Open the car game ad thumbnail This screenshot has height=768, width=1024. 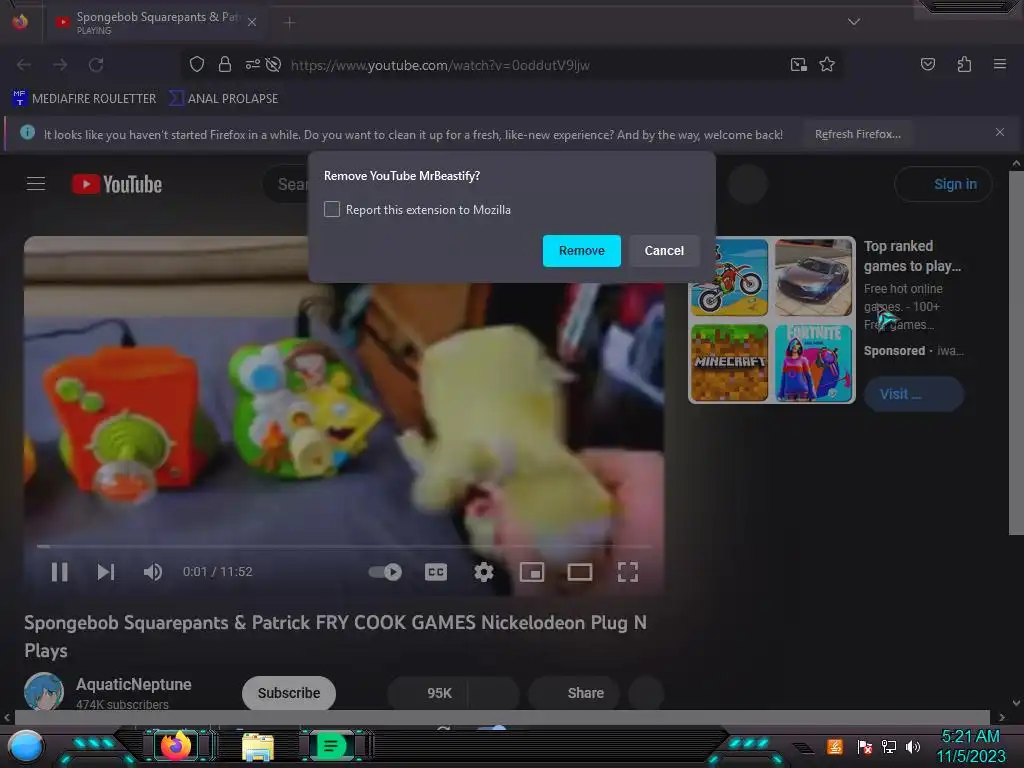pos(814,278)
